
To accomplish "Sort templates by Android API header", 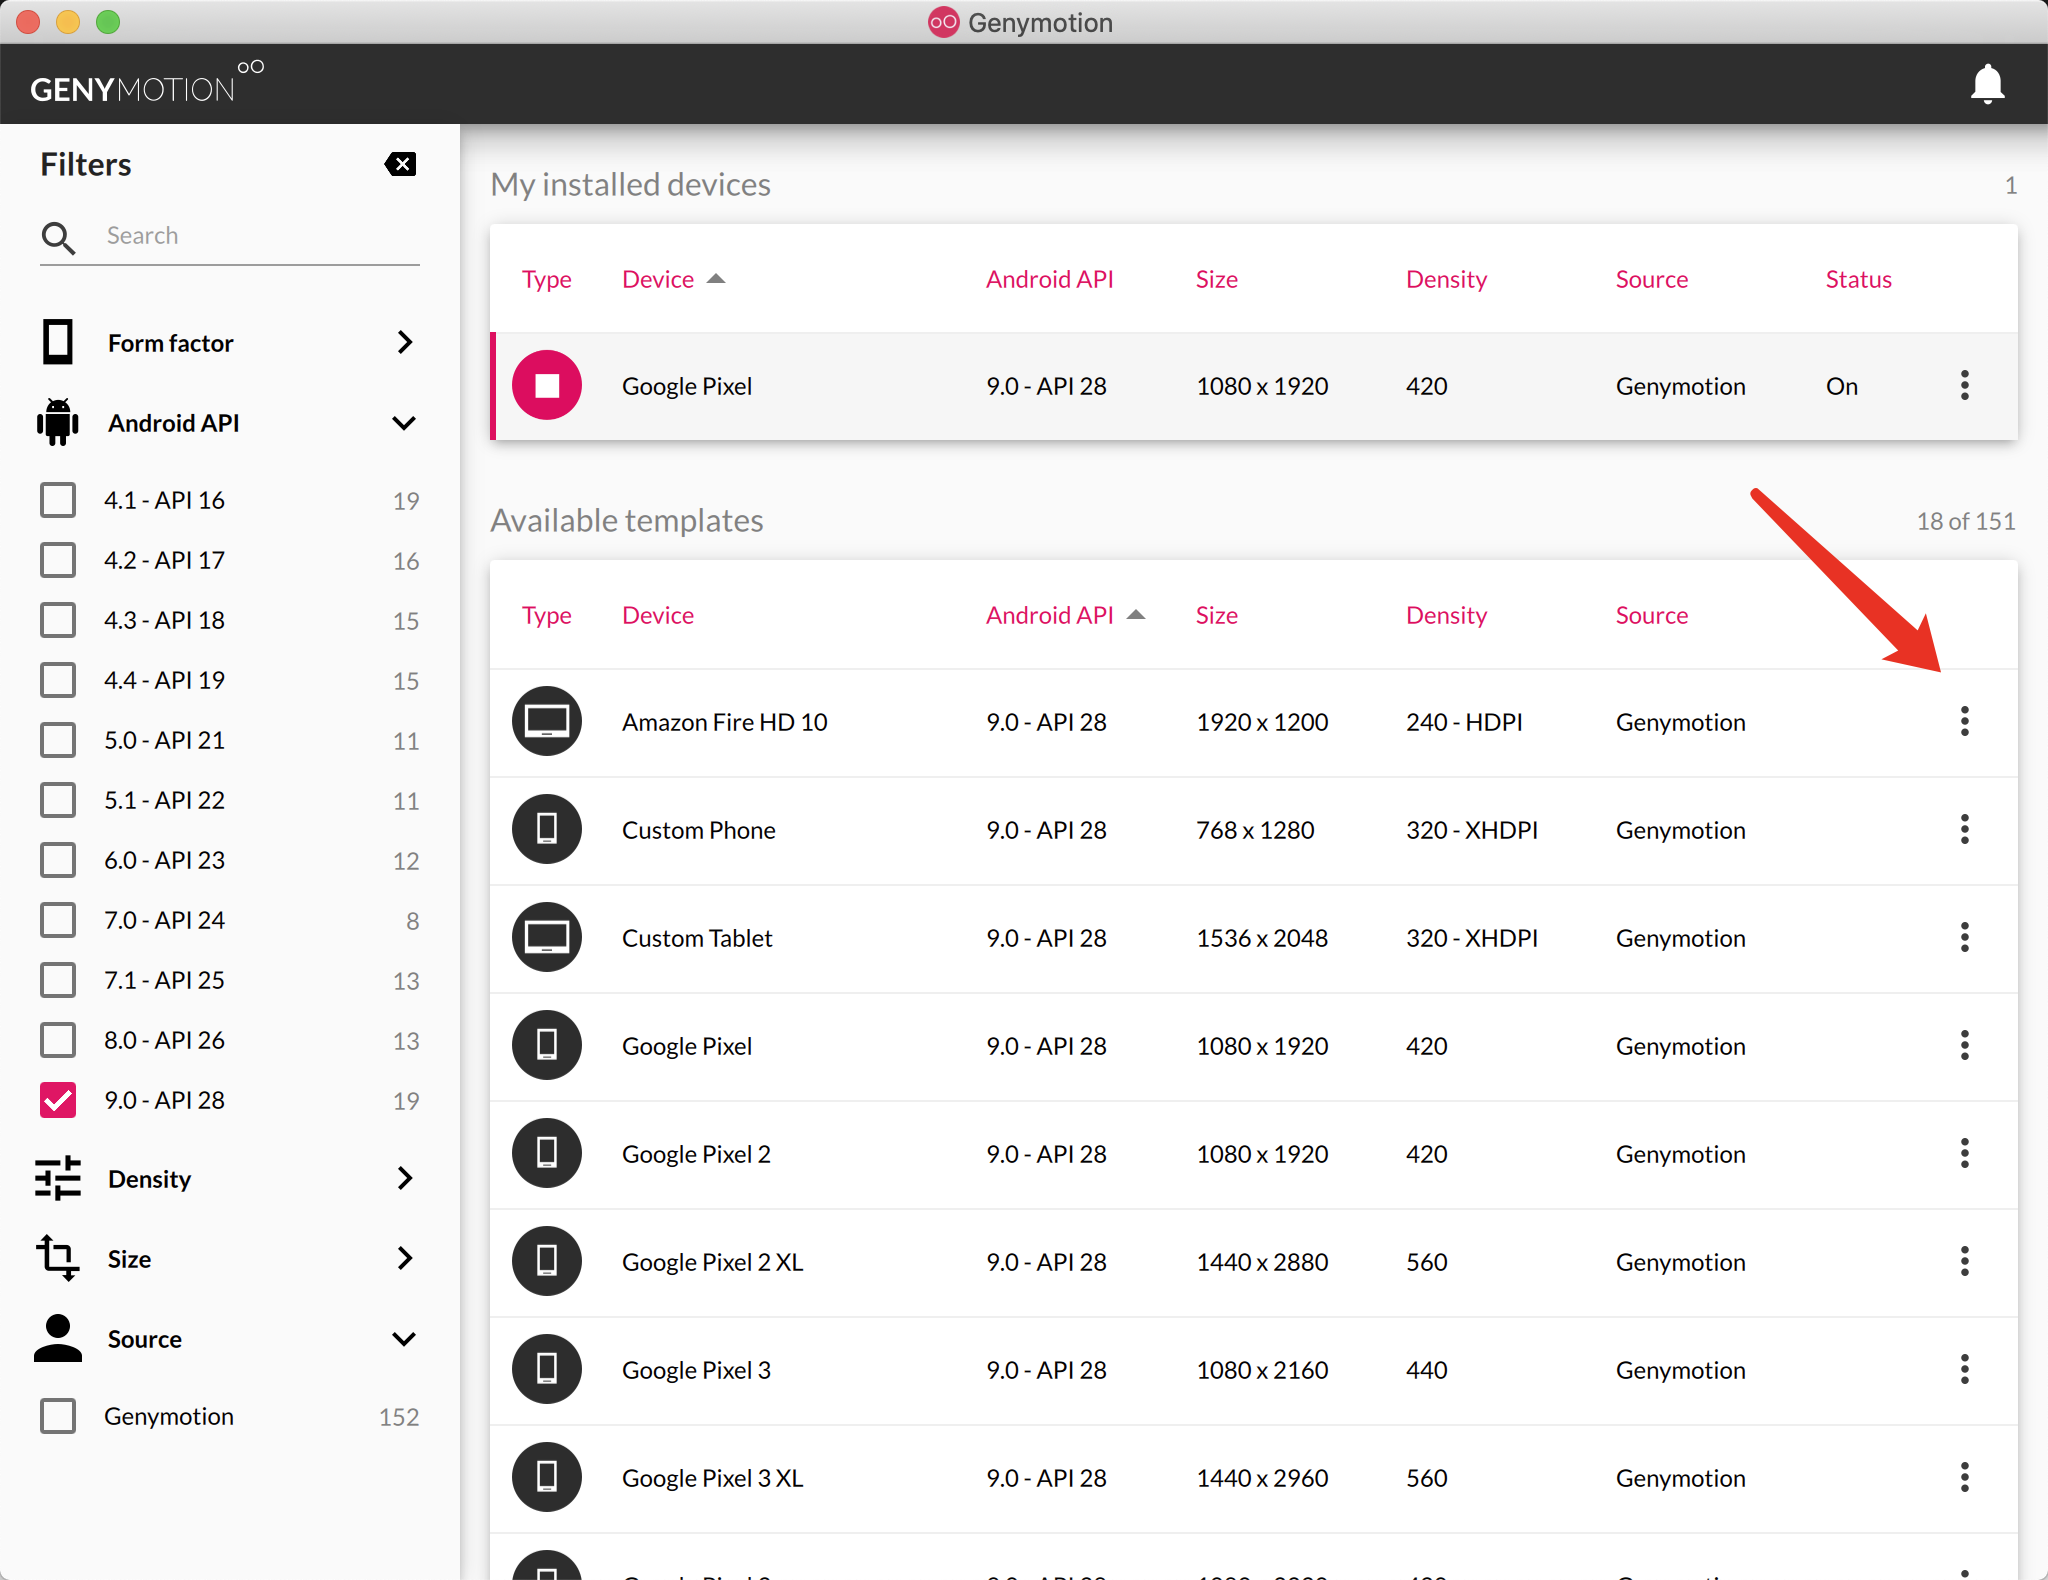I will coord(1049,615).
